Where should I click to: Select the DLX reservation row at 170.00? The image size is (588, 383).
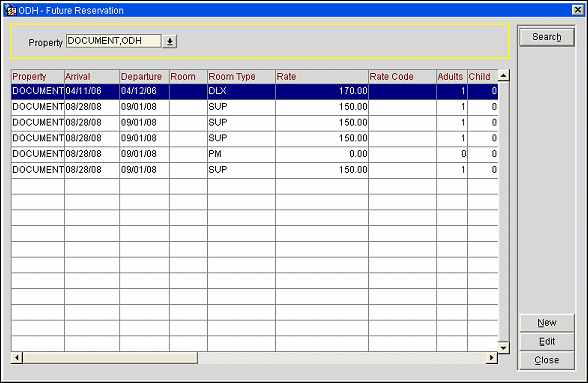[255, 91]
